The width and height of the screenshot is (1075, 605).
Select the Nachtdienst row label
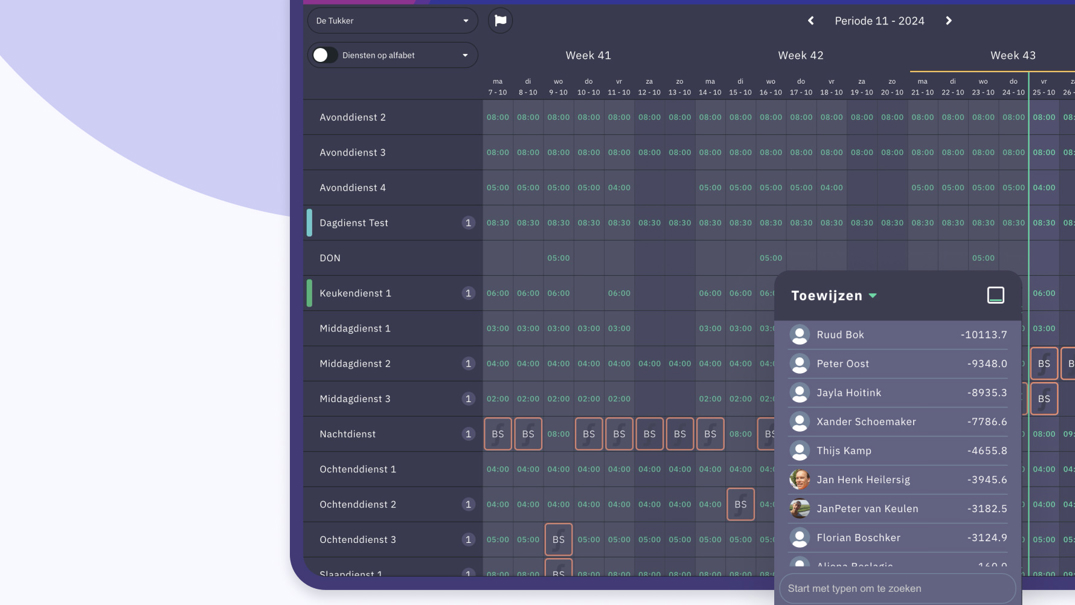[x=348, y=434]
